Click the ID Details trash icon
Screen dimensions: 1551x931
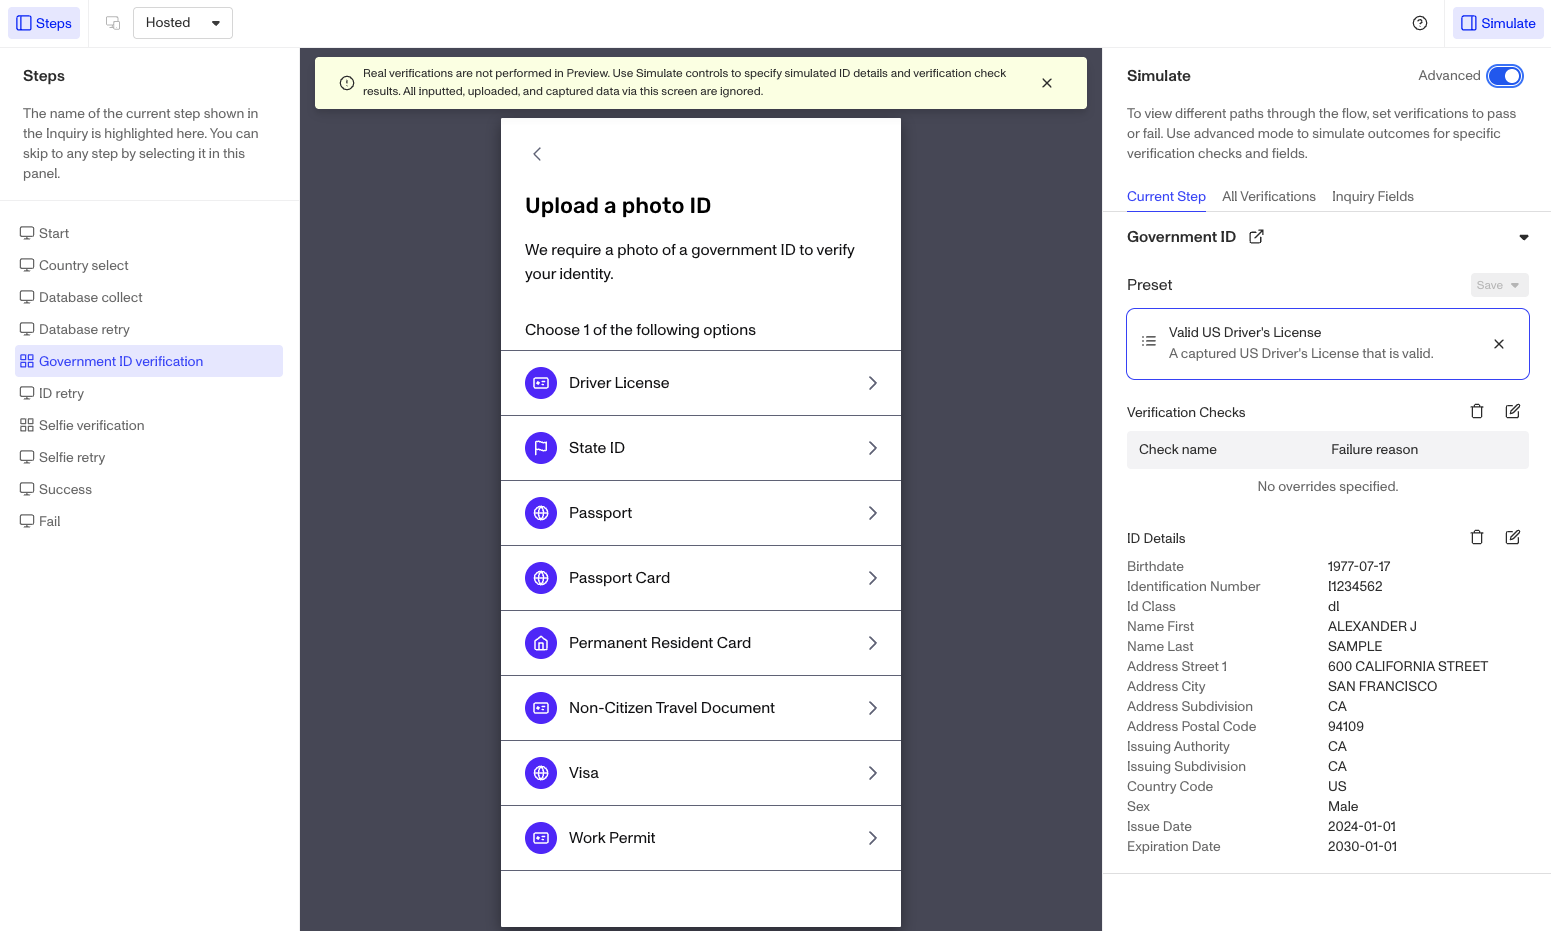(1477, 537)
